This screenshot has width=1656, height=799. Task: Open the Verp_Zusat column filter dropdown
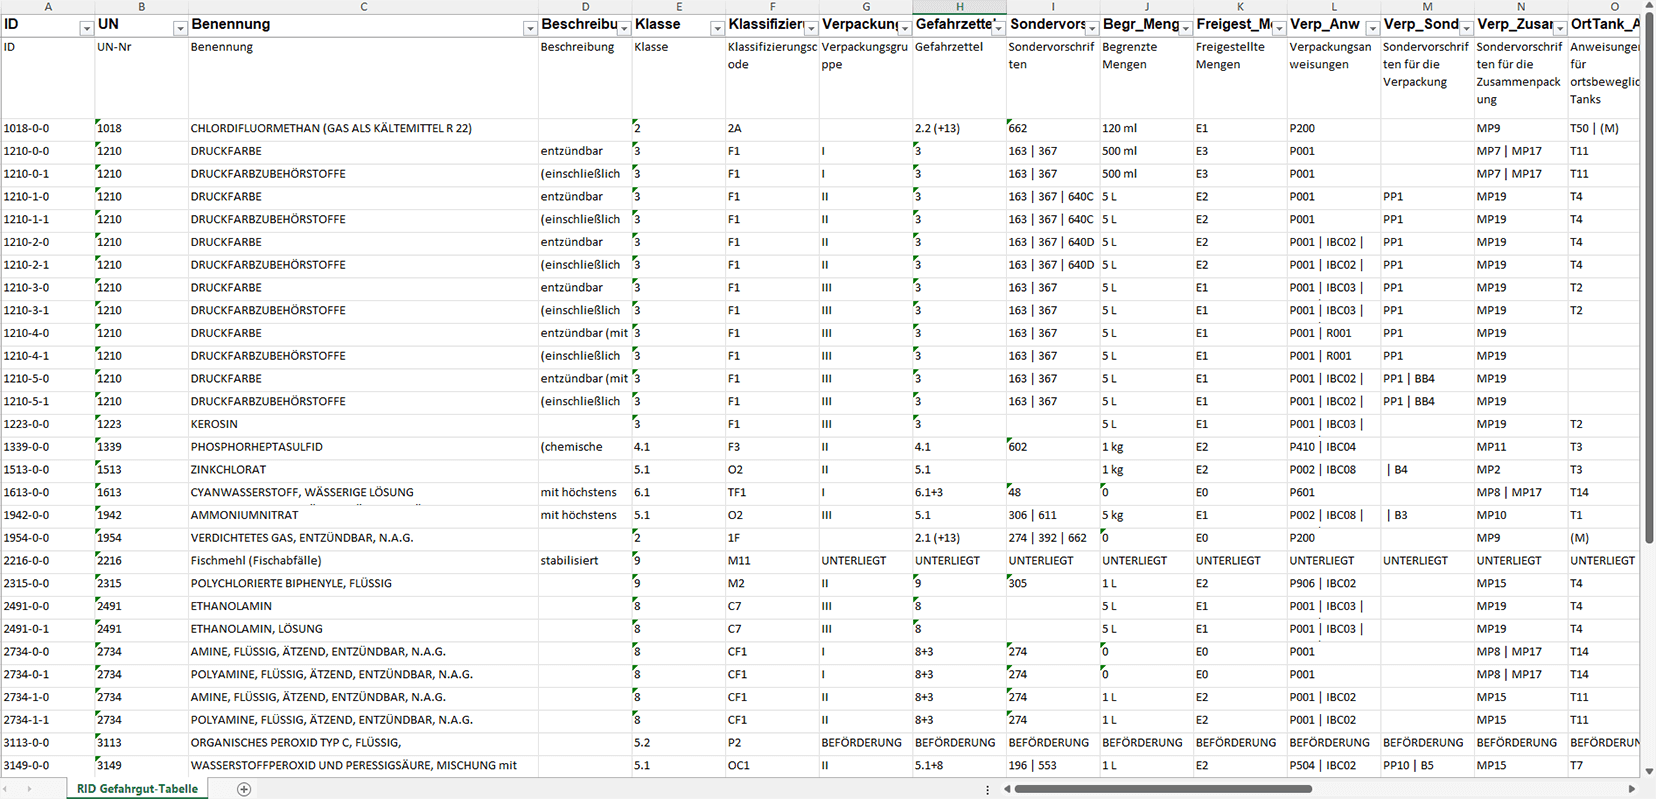(1560, 28)
